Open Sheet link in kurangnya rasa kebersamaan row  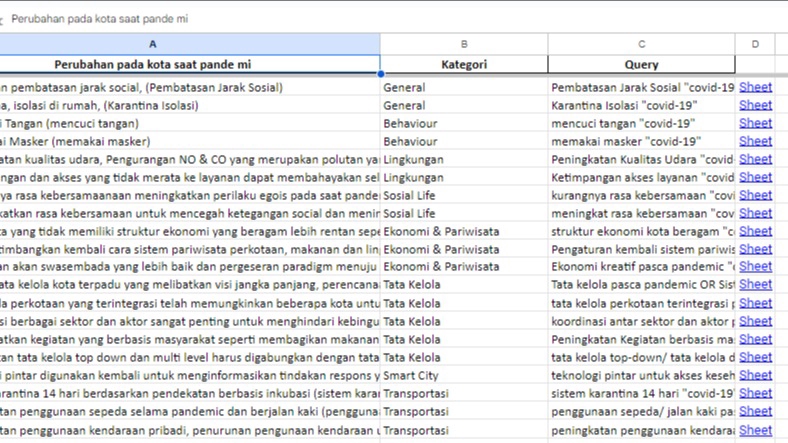coord(755,195)
